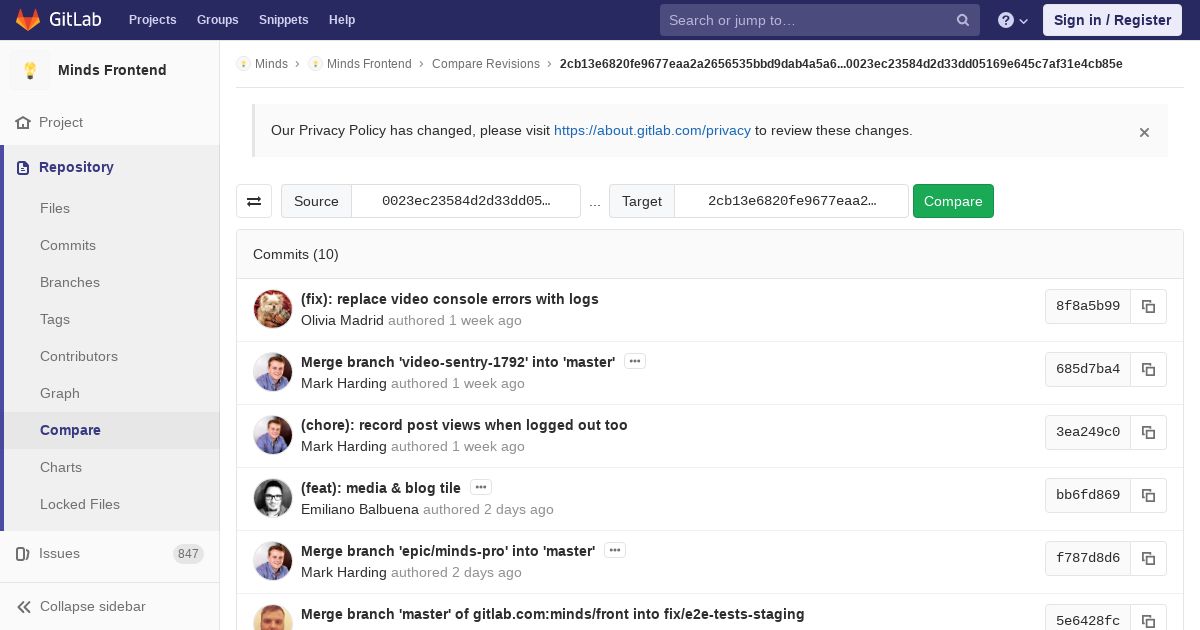The height and width of the screenshot is (630, 1200).
Task: Open the about.gitlab.com/privacy link
Action: click(652, 130)
